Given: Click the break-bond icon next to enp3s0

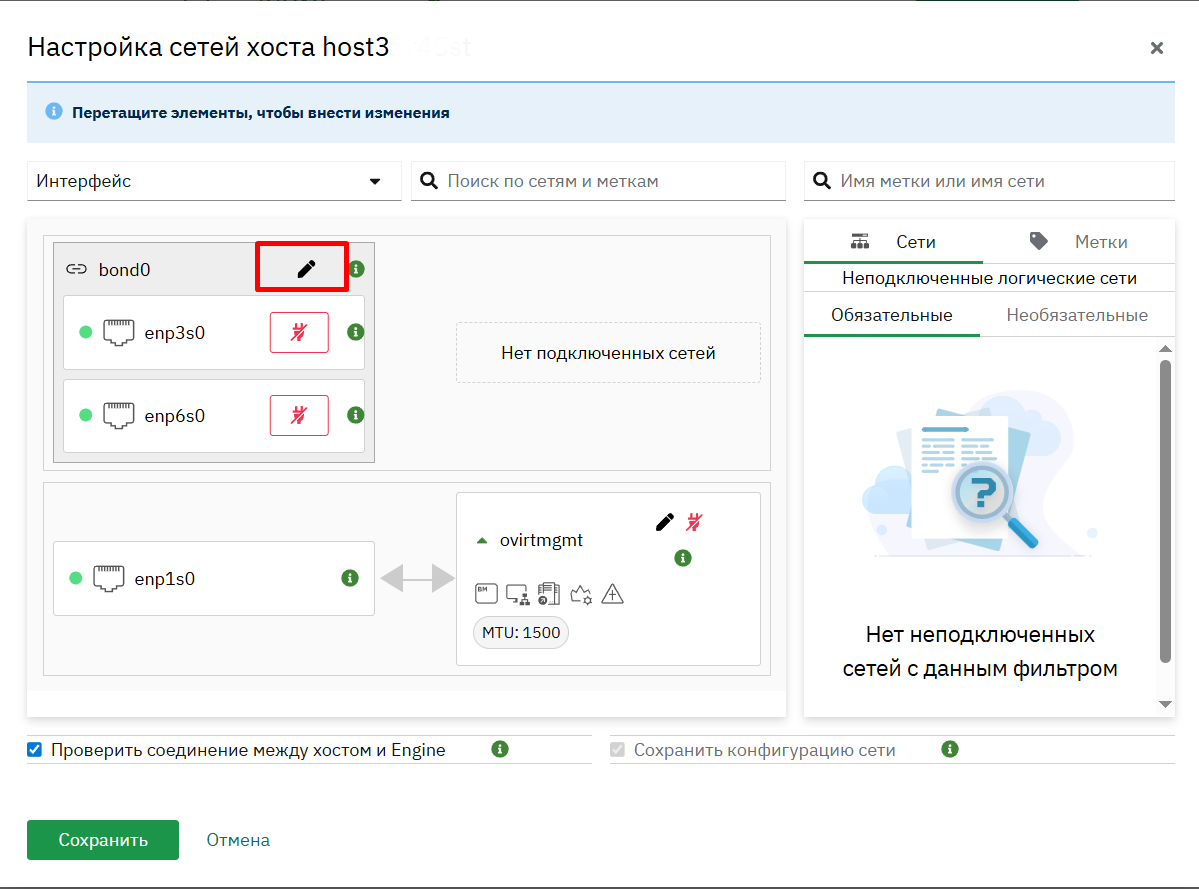Looking at the screenshot, I should tap(299, 333).
